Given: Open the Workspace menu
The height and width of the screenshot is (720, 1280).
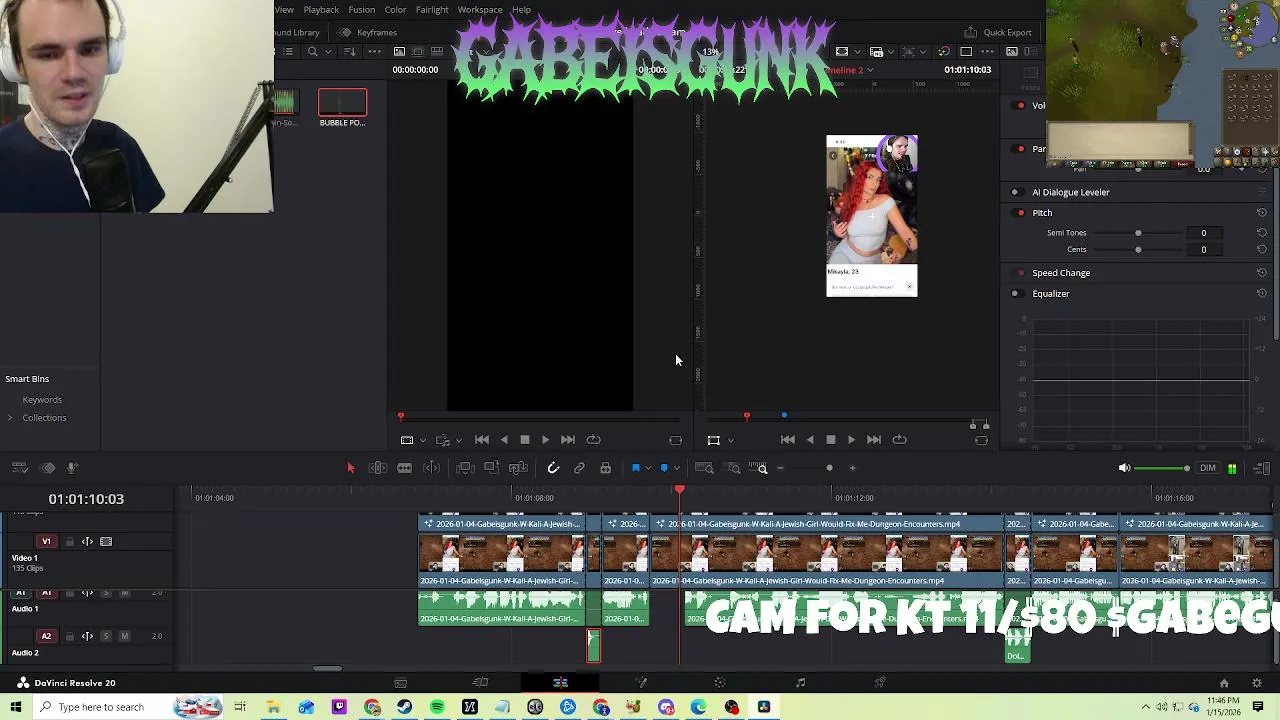Looking at the screenshot, I should click(x=480, y=10).
